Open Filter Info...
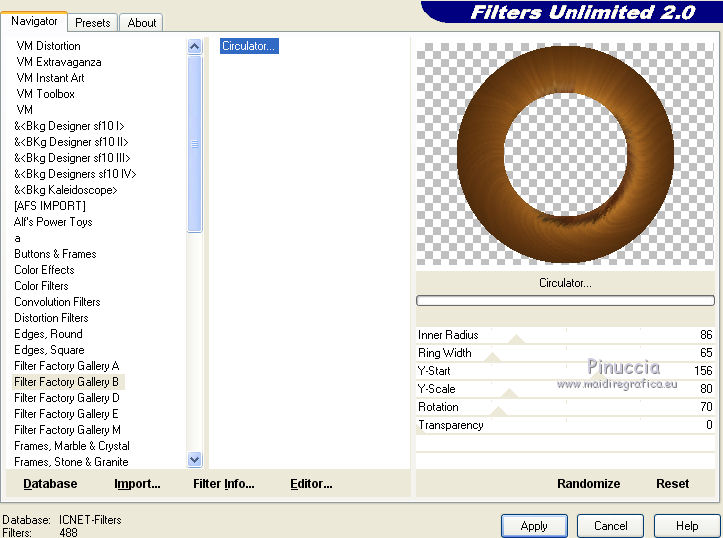The height and width of the screenshot is (538, 723). pyautogui.click(x=224, y=484)
